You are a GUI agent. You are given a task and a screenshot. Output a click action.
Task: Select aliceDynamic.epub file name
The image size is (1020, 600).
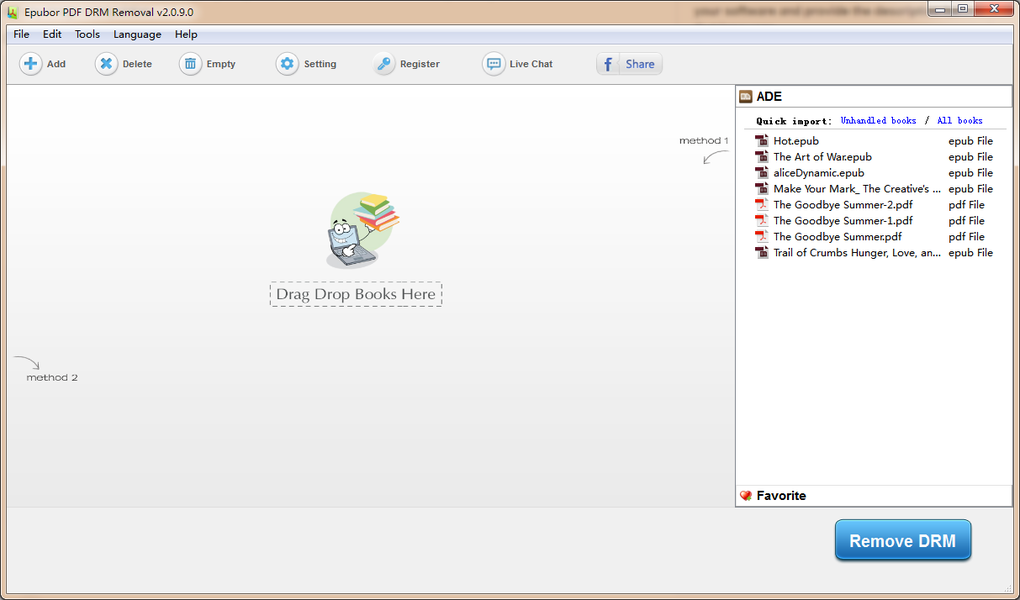818,172
